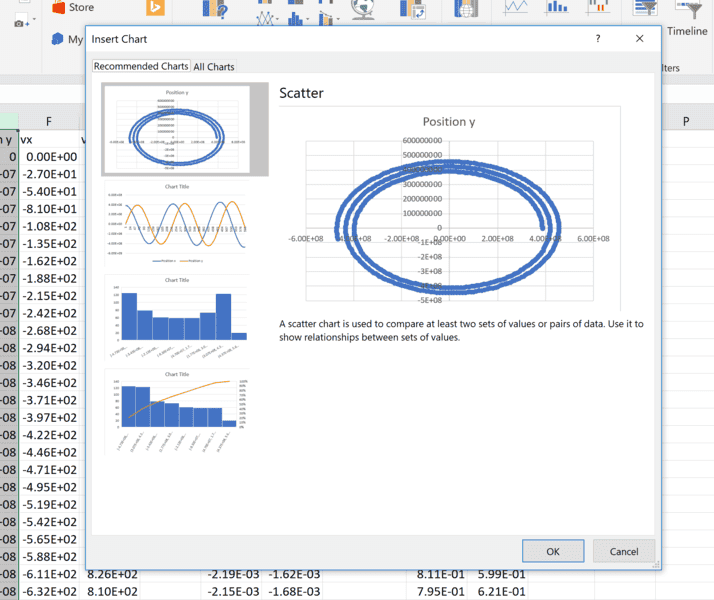Viewport: 714px width, 600px height.
Task: Select cell with 8.26E+02
Action: pos(112,575)
